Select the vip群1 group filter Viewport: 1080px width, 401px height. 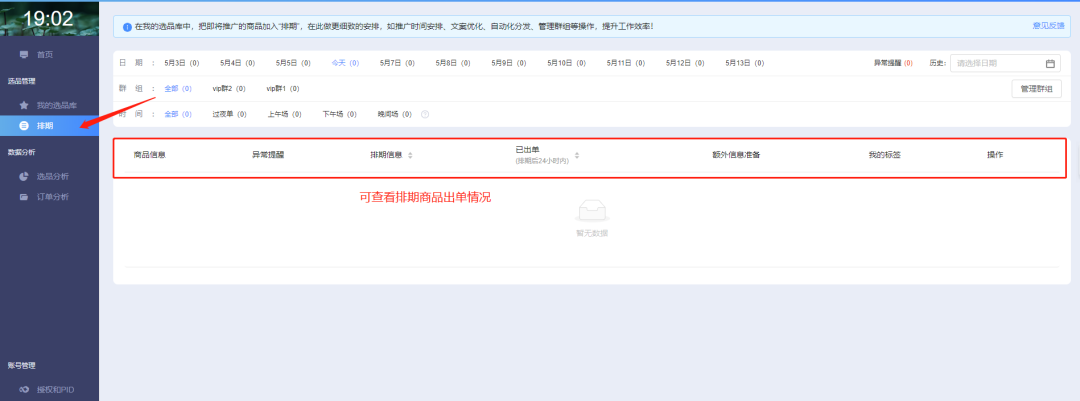(283, 88)
